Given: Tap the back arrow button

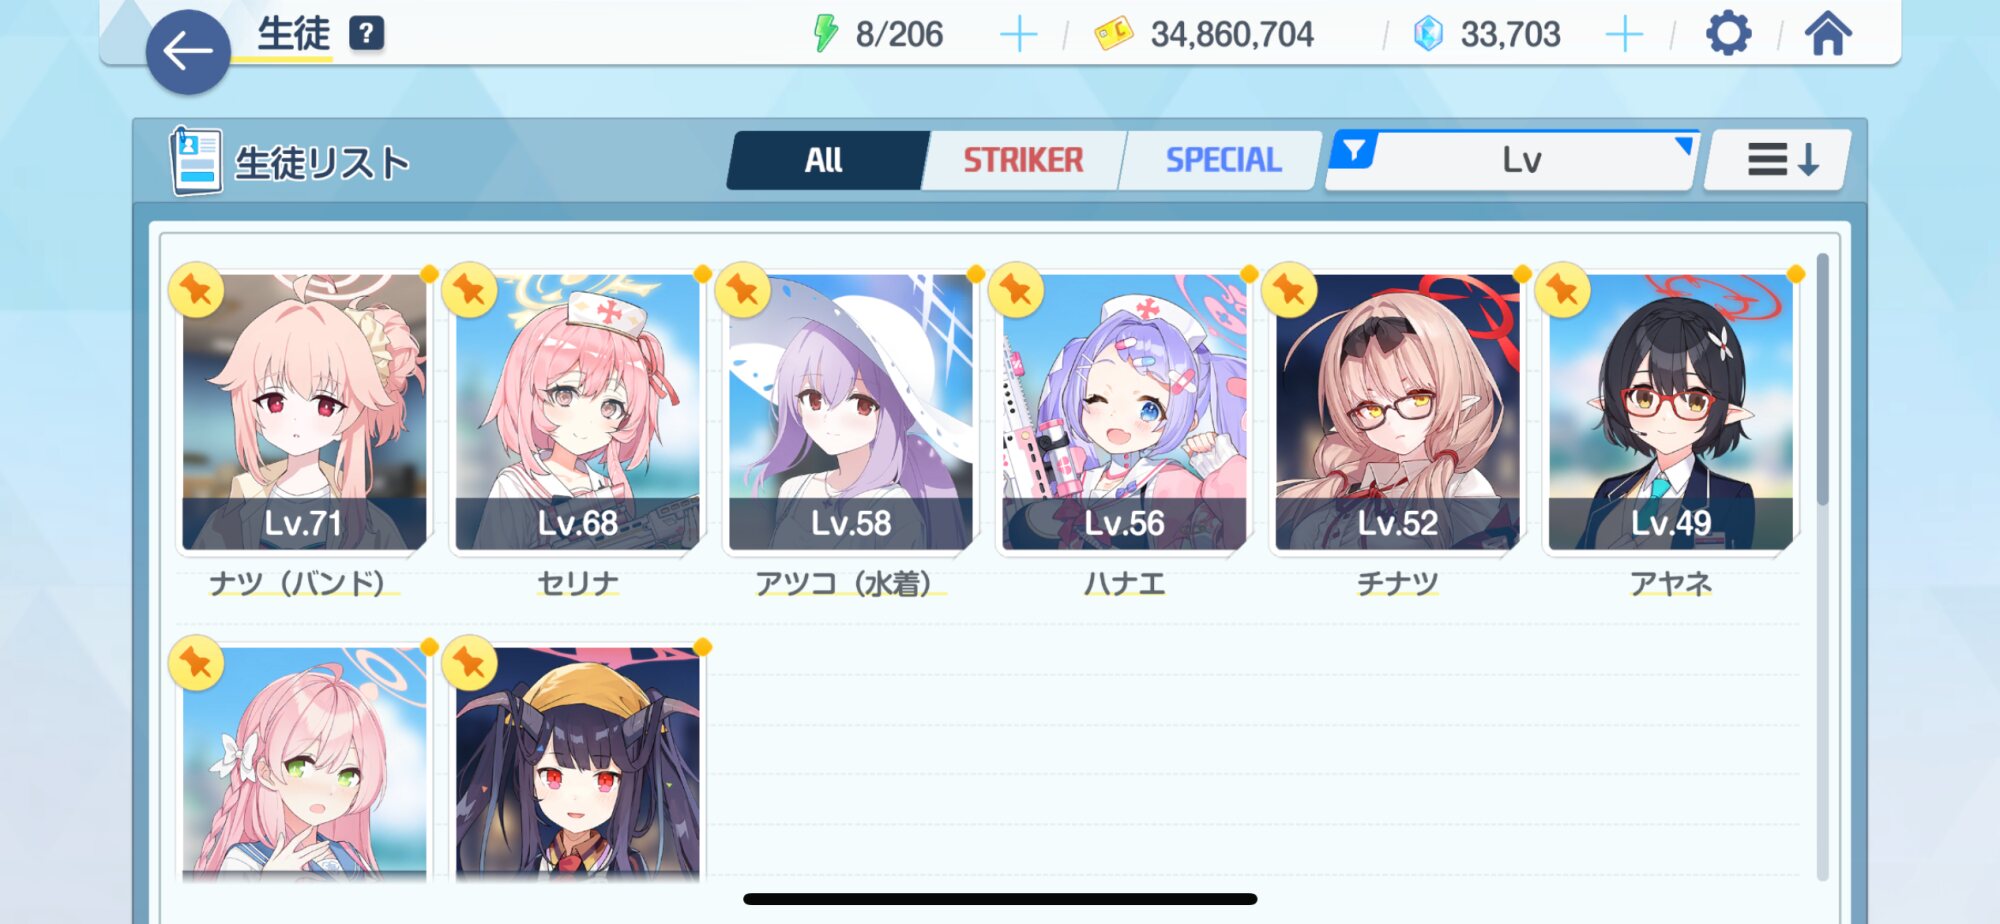Looking at the screenshot, I should click(x=188, y=52).
